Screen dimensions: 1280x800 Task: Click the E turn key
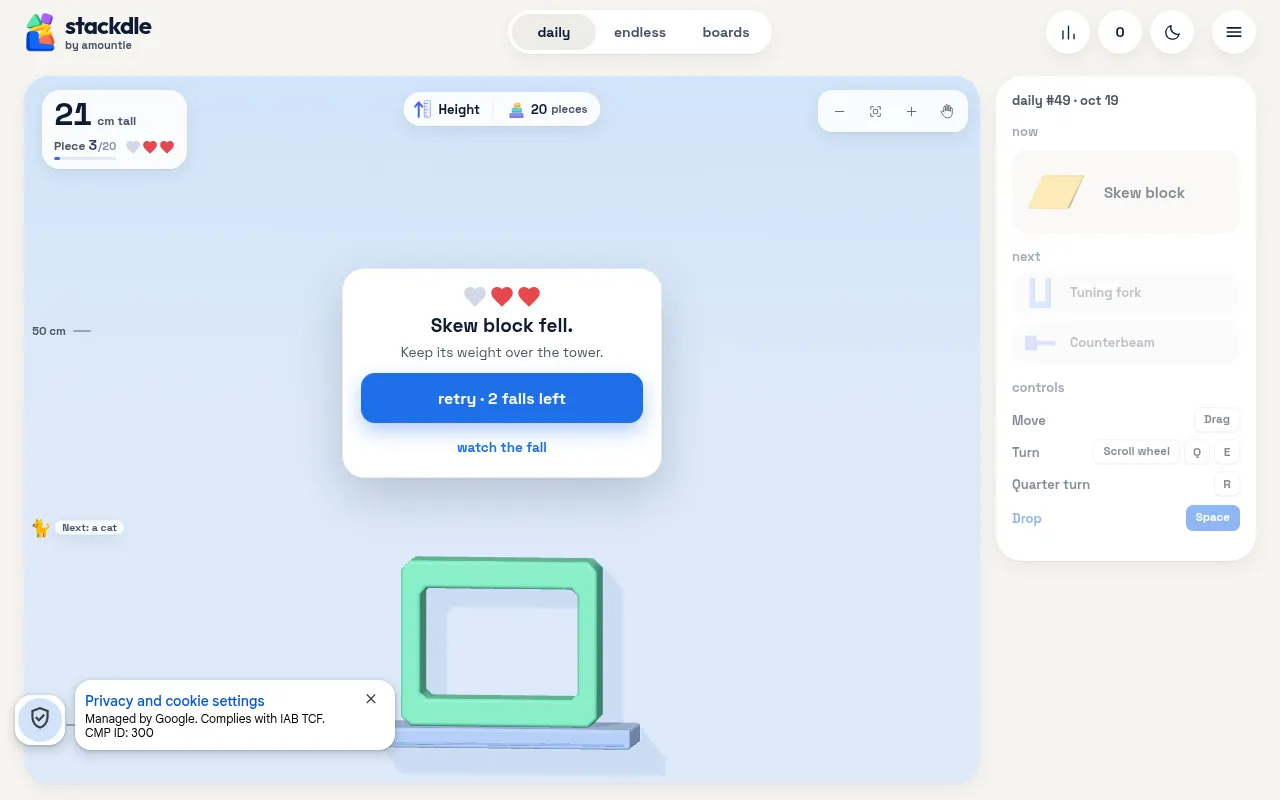(x=1227, y=452)
